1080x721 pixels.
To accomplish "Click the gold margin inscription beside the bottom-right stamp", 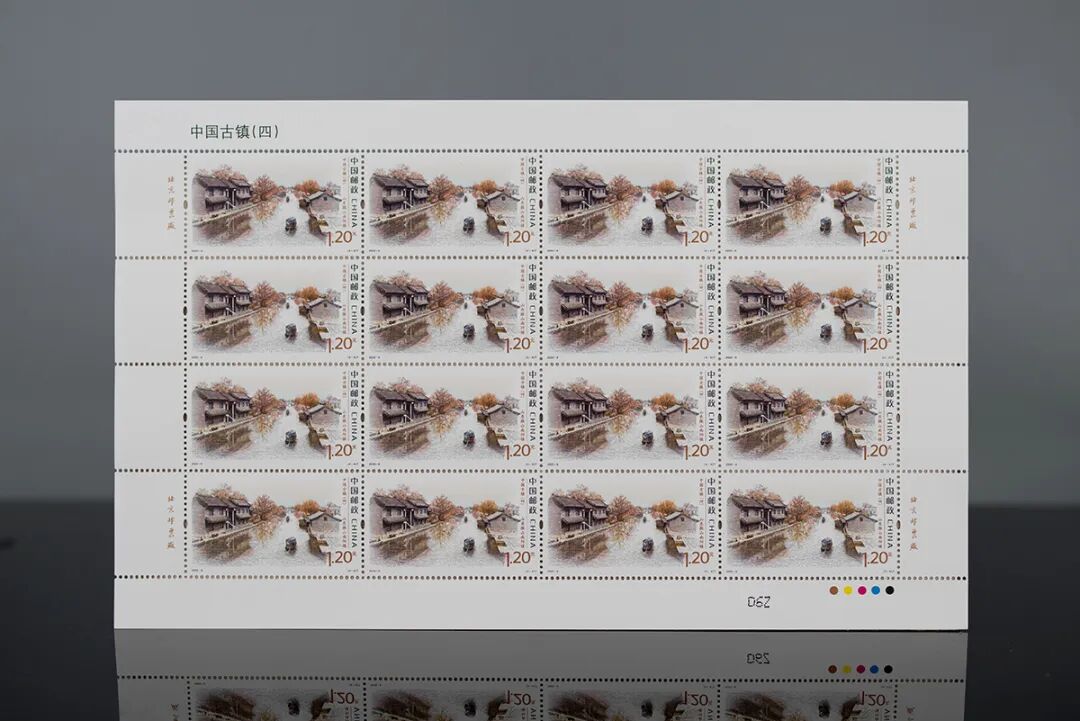I will pyautogui.click(x=914, y=522).
